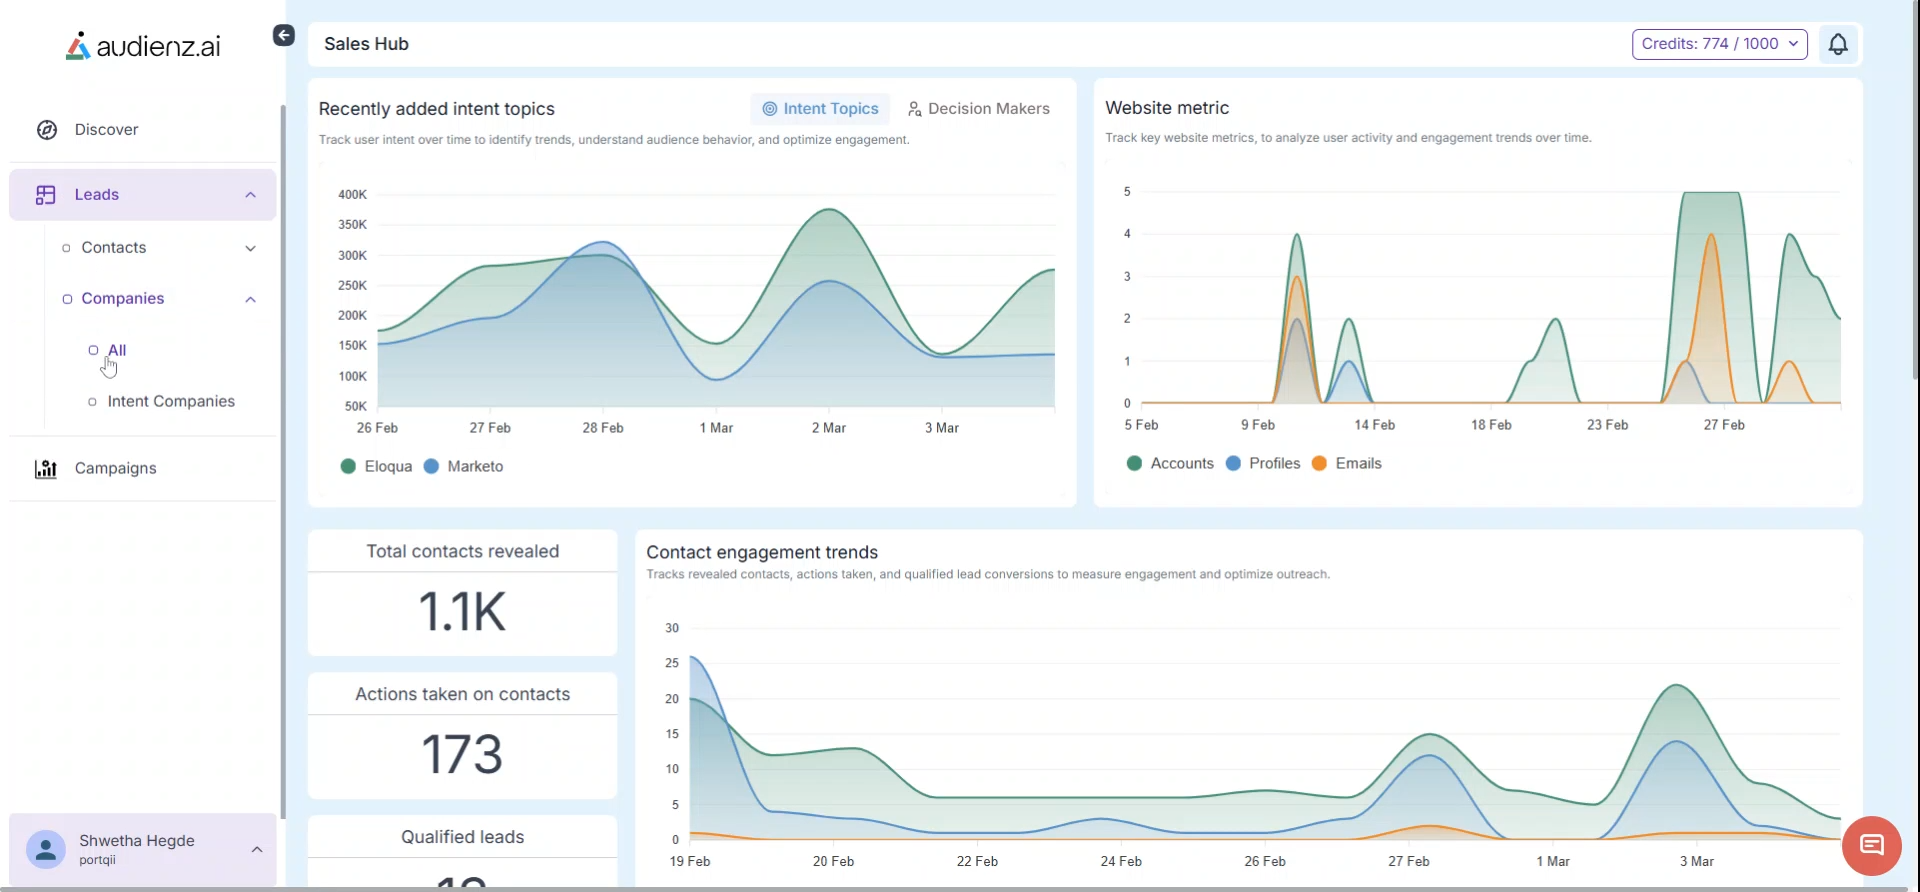Expand the Contacts submenu chevron
Image resolution: width=1920 pixels, height=892 pixels.
click(251, 249)
